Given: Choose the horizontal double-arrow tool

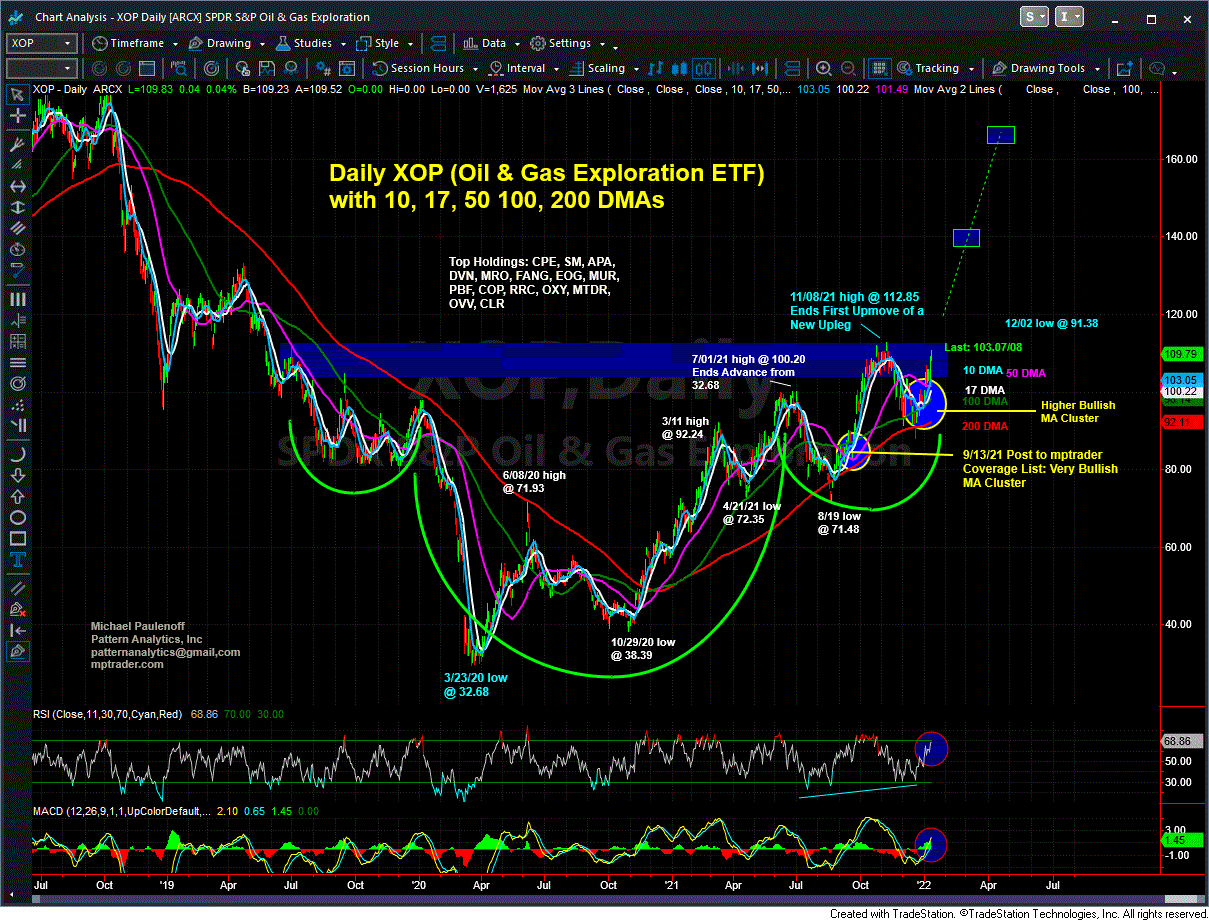Looking at the screenshot, I should tap(16, 186).
